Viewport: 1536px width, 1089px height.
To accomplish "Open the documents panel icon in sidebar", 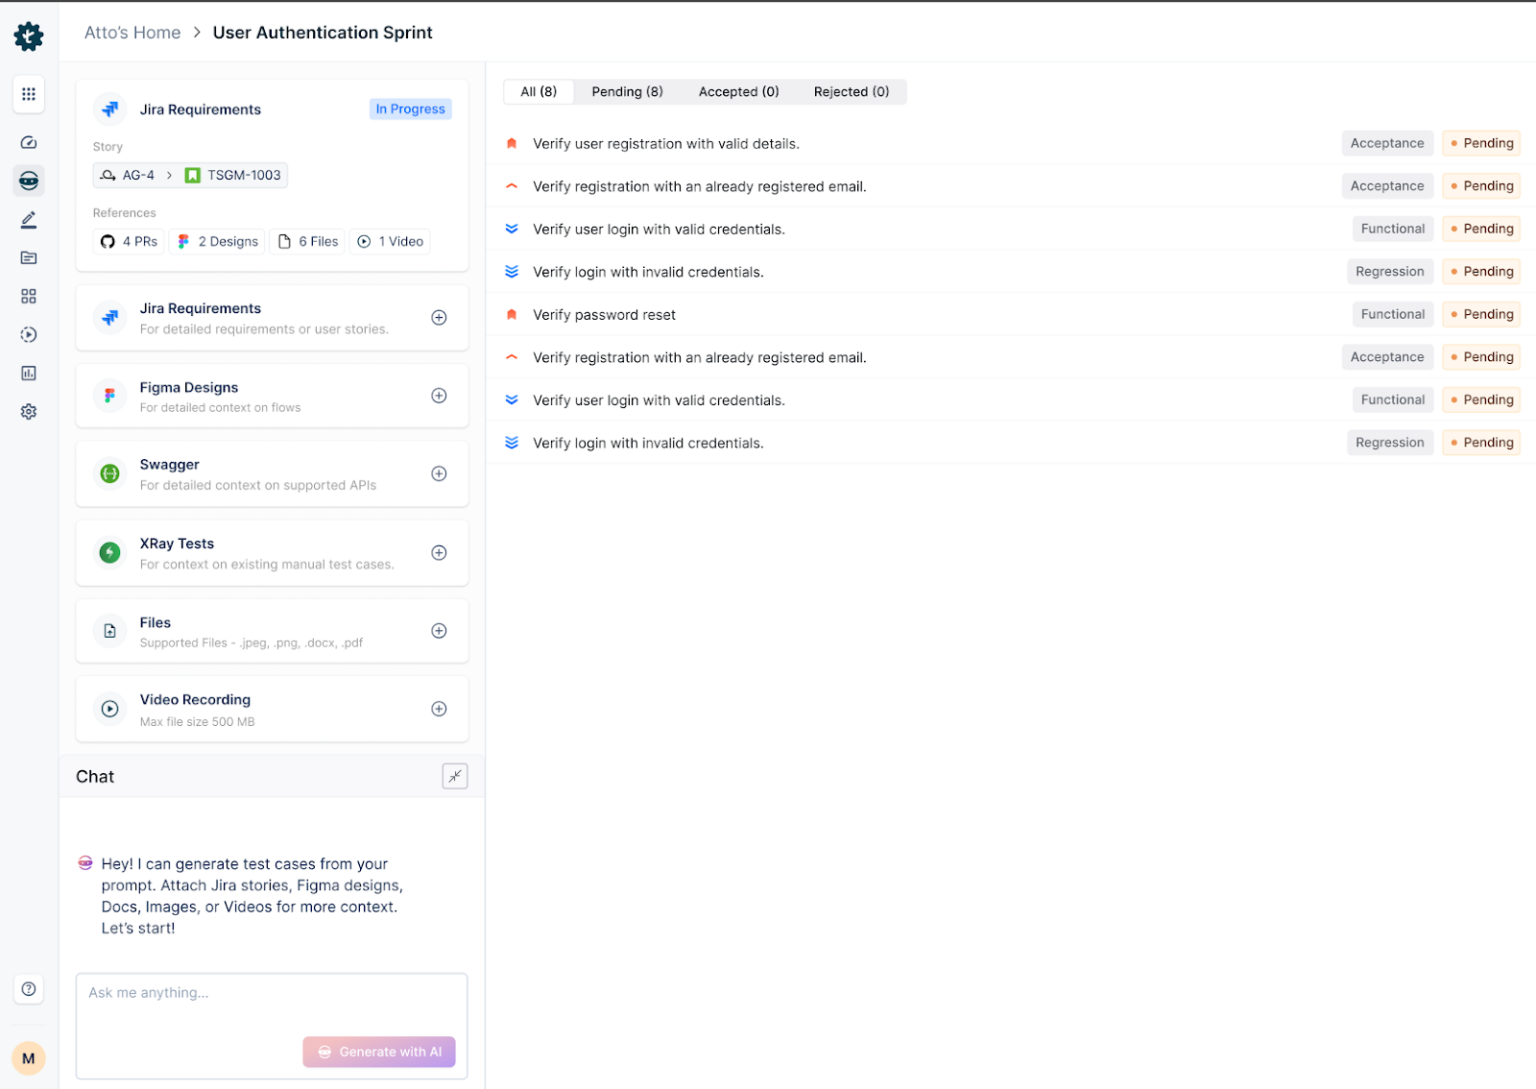I will pyautogui.click(x=29, y=257).
